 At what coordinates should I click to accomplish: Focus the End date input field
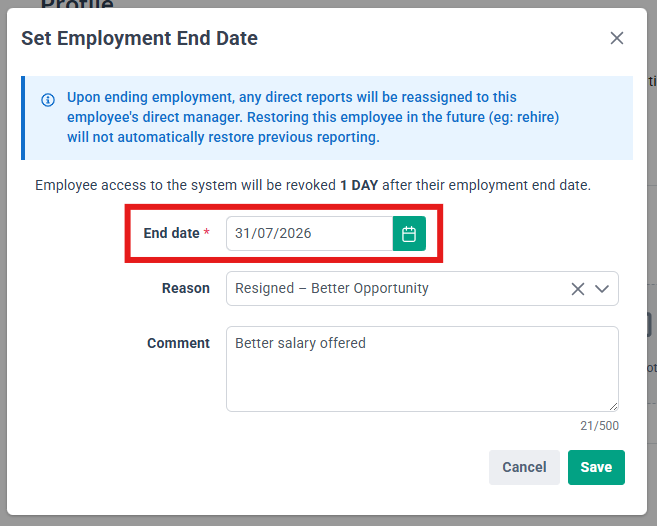(x=310, y=233)
